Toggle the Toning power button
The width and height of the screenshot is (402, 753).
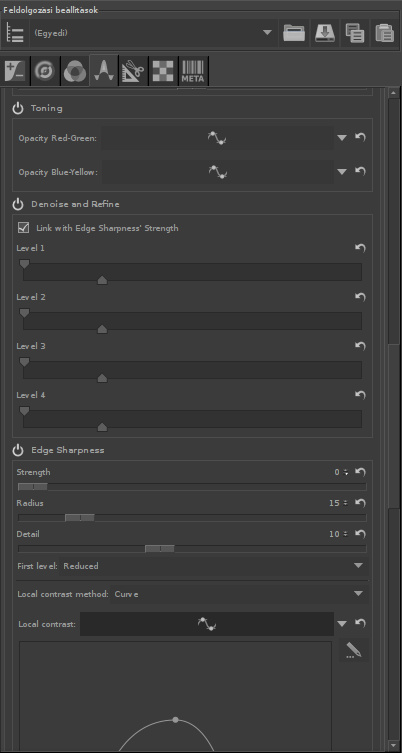[18, 109]
